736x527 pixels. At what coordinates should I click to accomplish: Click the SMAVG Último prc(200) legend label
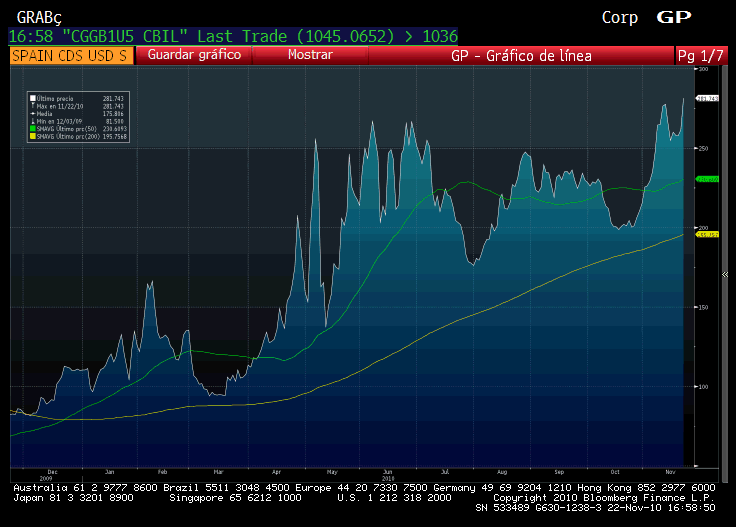[68, 136]
